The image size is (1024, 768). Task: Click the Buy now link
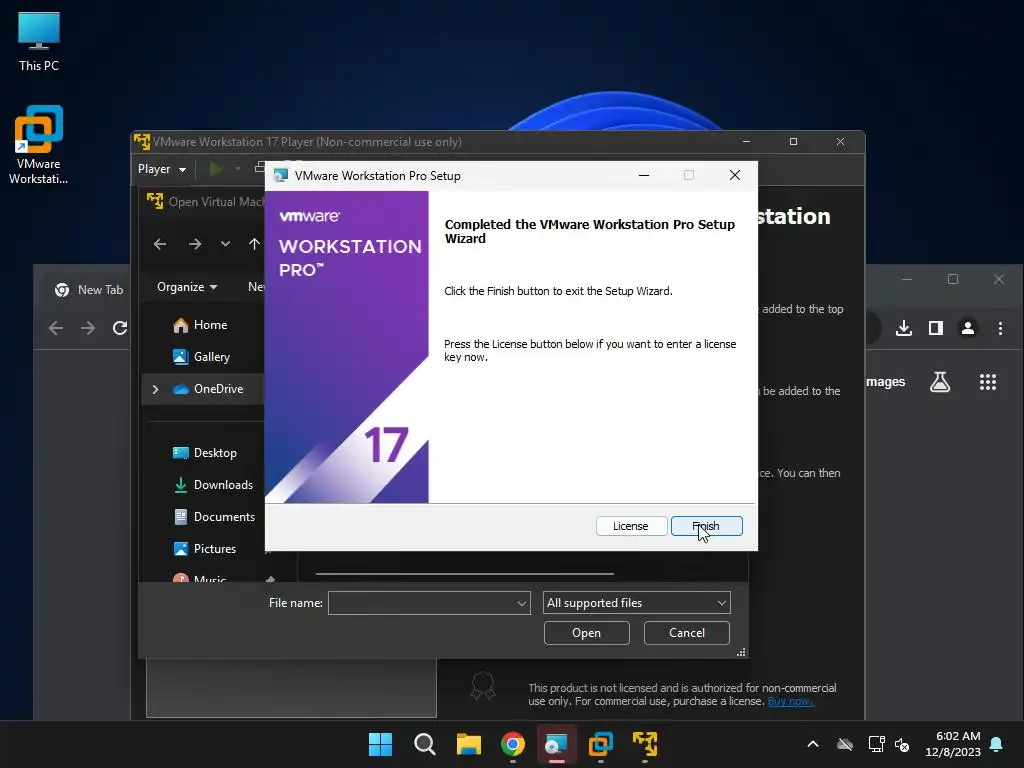(x=790, y=701)
